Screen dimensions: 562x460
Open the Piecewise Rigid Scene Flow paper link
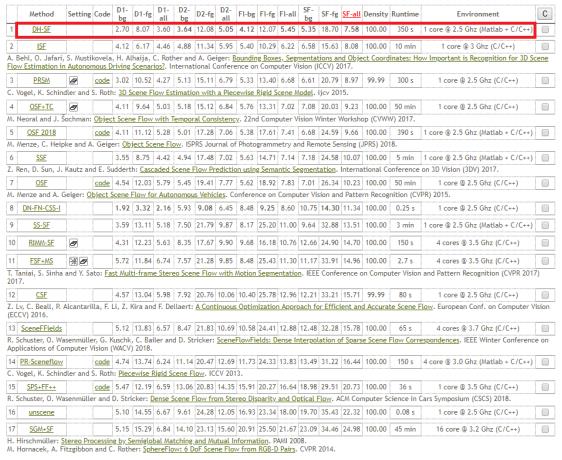tap(161, 374)
